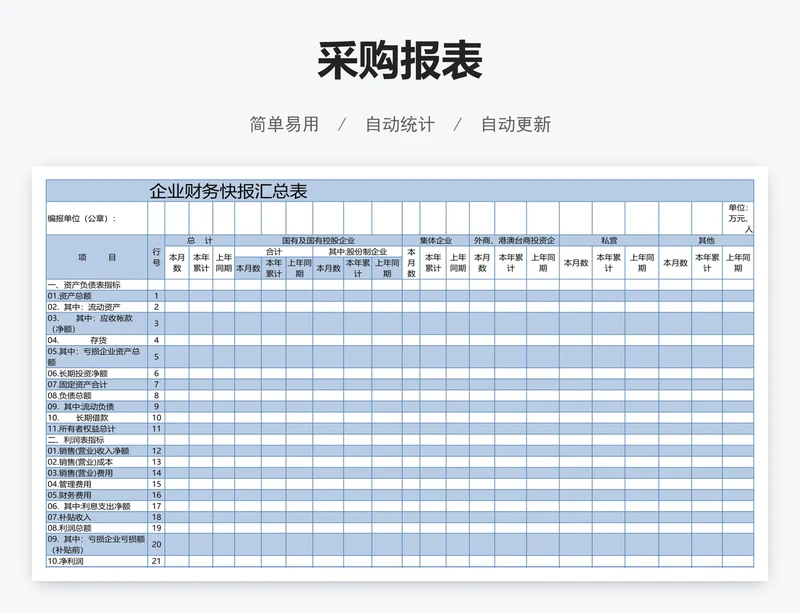Image resolution: width=800 pixels, height=613 pixels.
Task: Select the 08.利润总额 row label
Action: [x=97, y=528]
